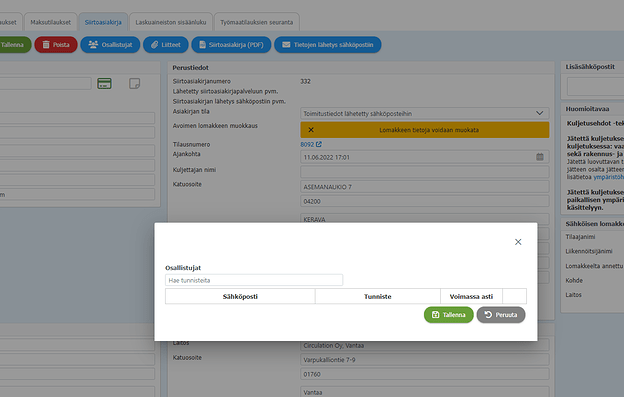Click the note icon beside the card icon
624x397 pixels.
[135, 84]
